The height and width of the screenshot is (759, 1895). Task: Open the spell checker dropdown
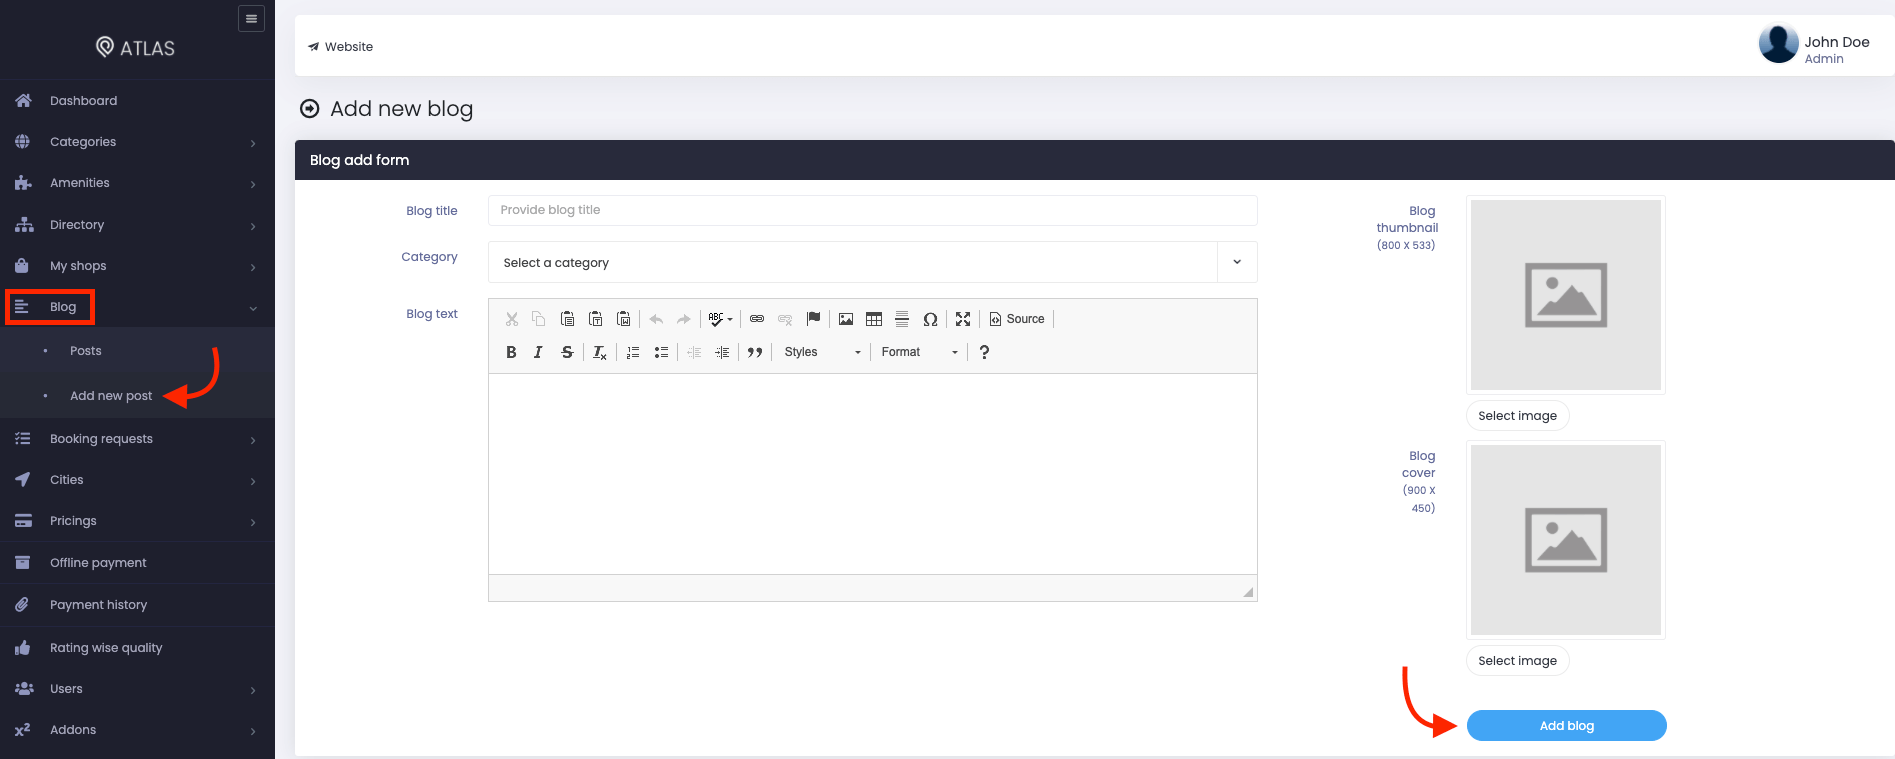pyautogui.click(x=720, y=319)
